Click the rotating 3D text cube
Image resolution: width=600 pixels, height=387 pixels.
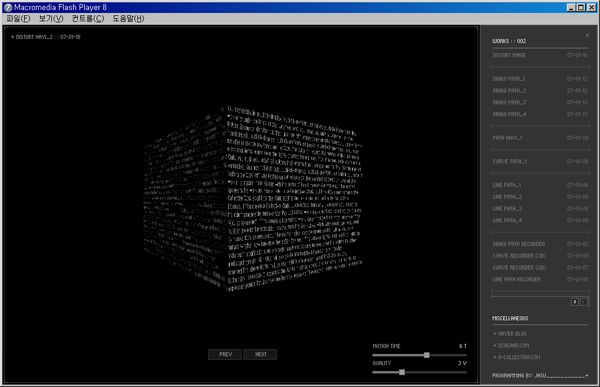pyautogui.click(x=253, y=198)
